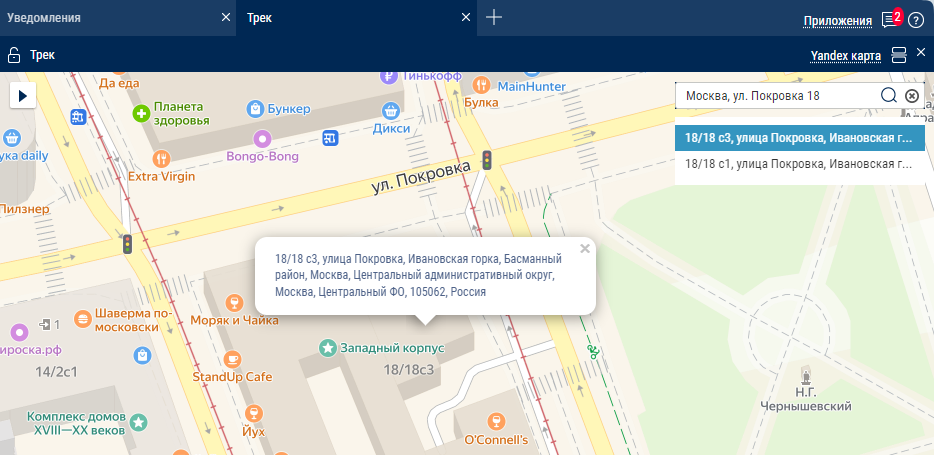The image size is (934, 455).
Task: Add a new tab with plus icon
Action: point(494,17)
